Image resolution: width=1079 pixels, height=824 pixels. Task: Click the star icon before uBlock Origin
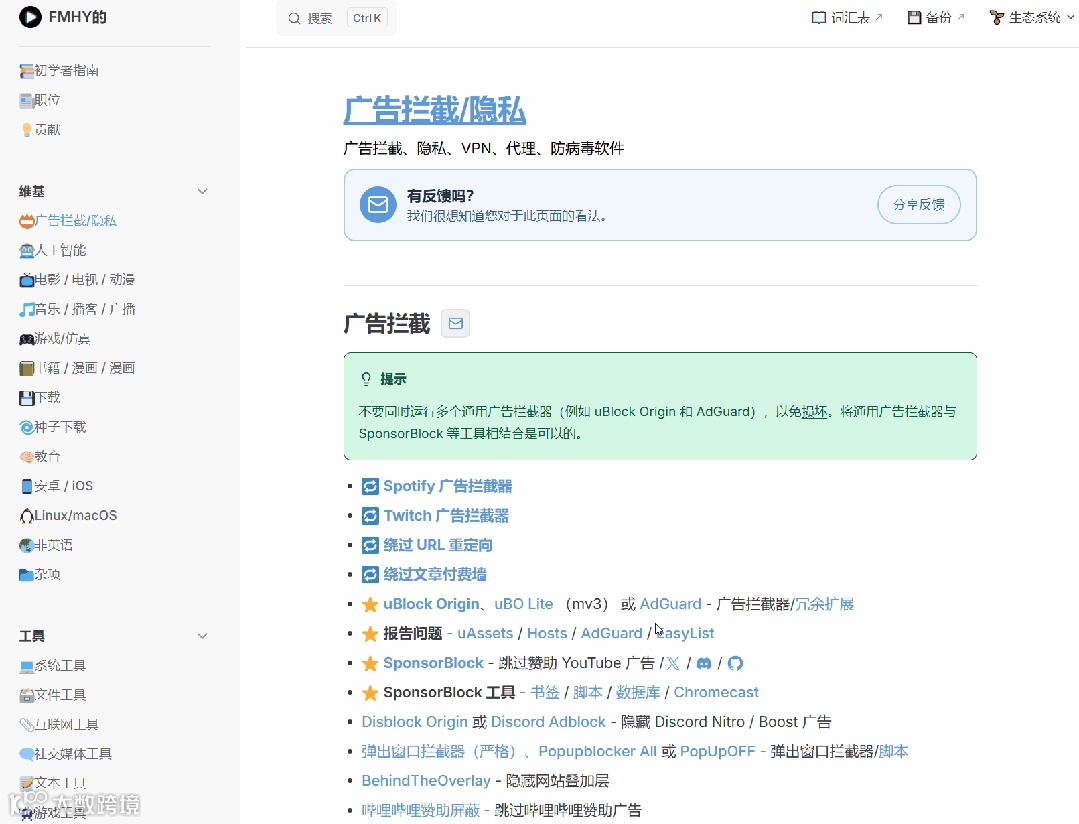coord(370,604)
